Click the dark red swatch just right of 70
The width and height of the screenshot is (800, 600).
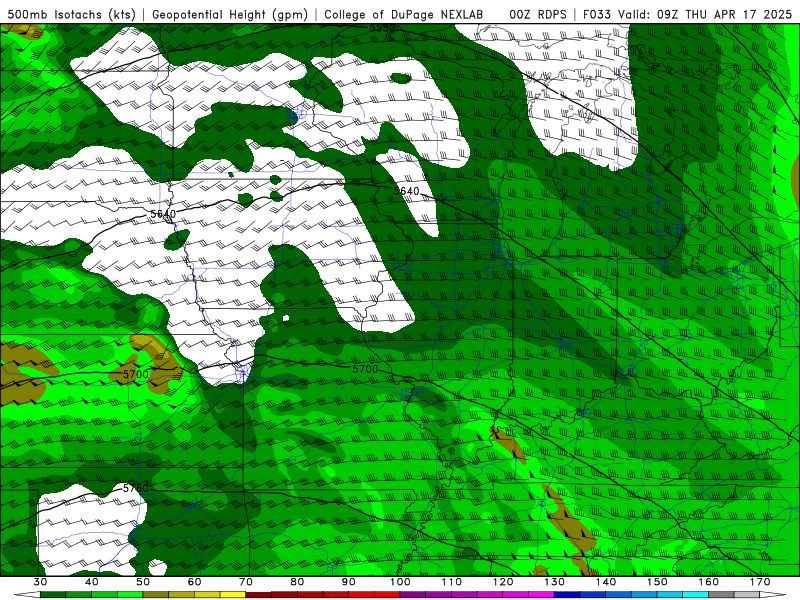[x=259, y=595]
